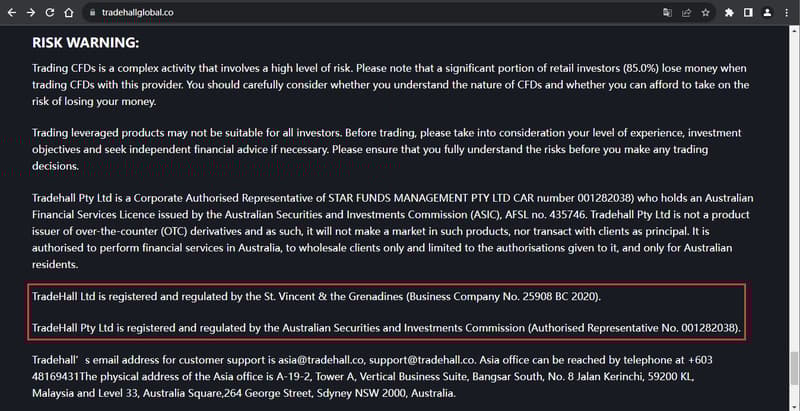This screenshot has height=411, width=800.
Task: Toggle the browser side panel
Action: click(x=748, y=13)
